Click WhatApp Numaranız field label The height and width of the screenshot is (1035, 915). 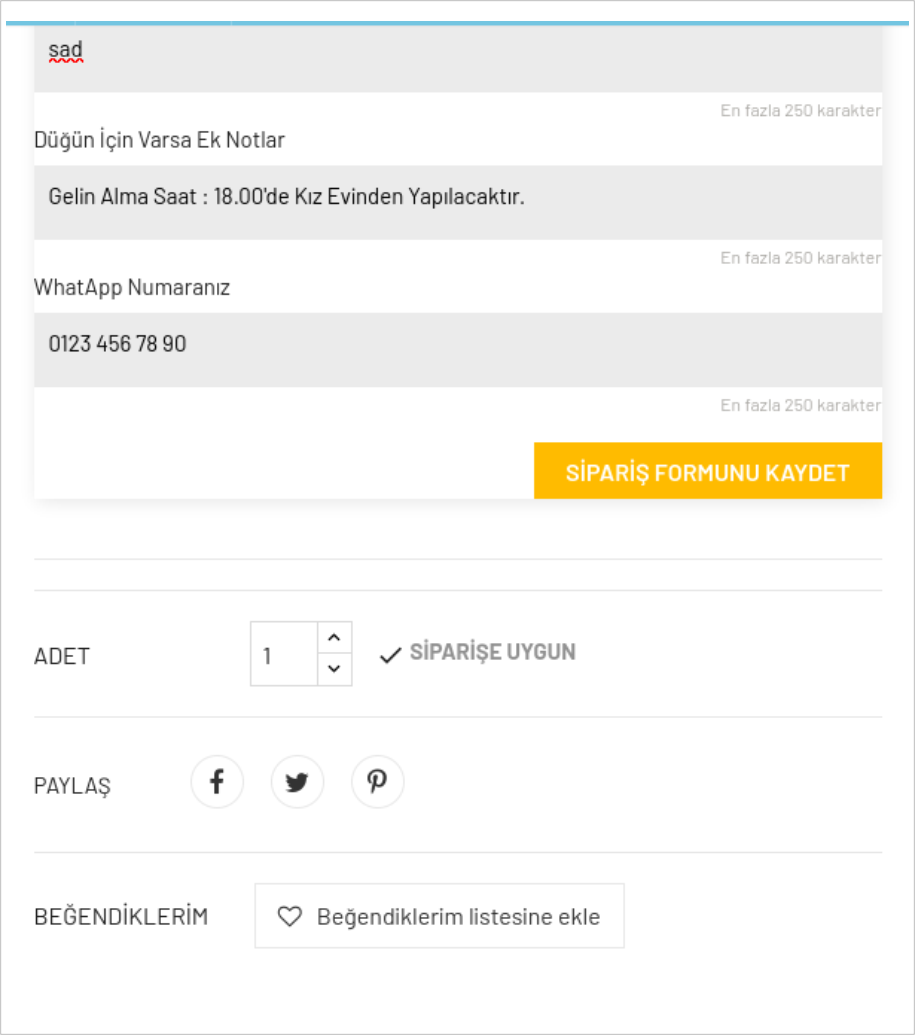pos(132,288)
